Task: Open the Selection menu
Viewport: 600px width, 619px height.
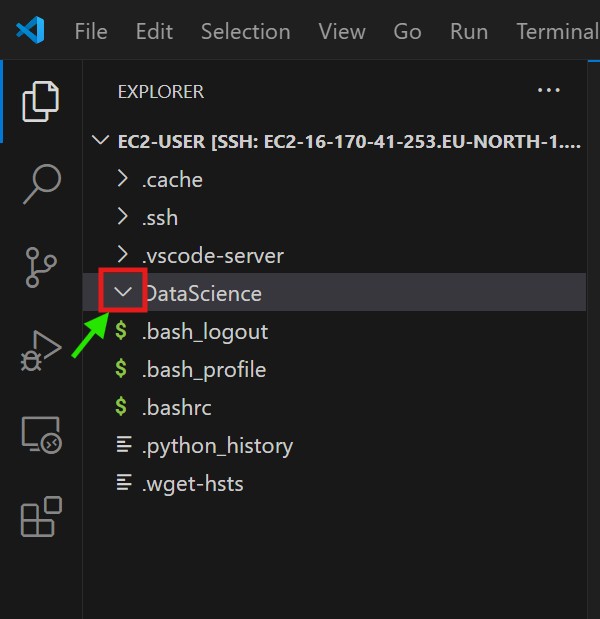Action: pyautogui.click(x=245, y=31)
